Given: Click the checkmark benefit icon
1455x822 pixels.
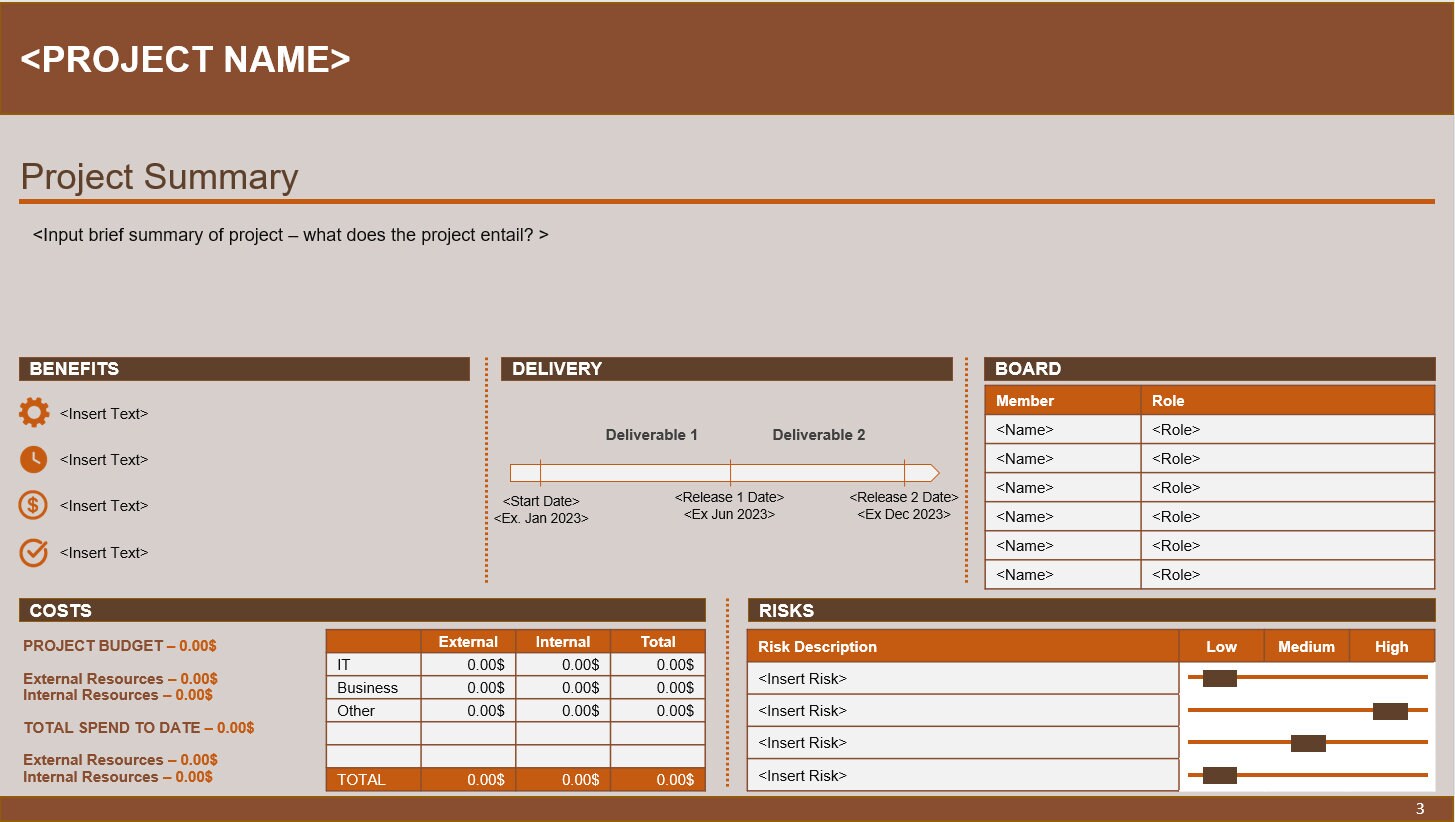Looking at the screenshot, I should coord(33,552).
